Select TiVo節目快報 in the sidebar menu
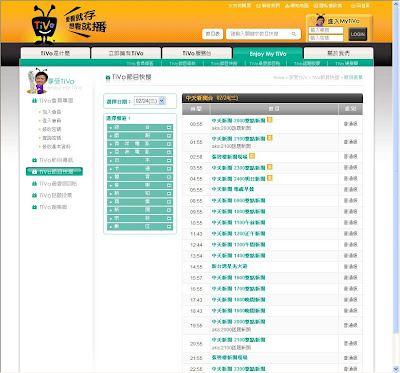Image resolution: width=400 pixels, height=373 pixels. coord(54,172)
